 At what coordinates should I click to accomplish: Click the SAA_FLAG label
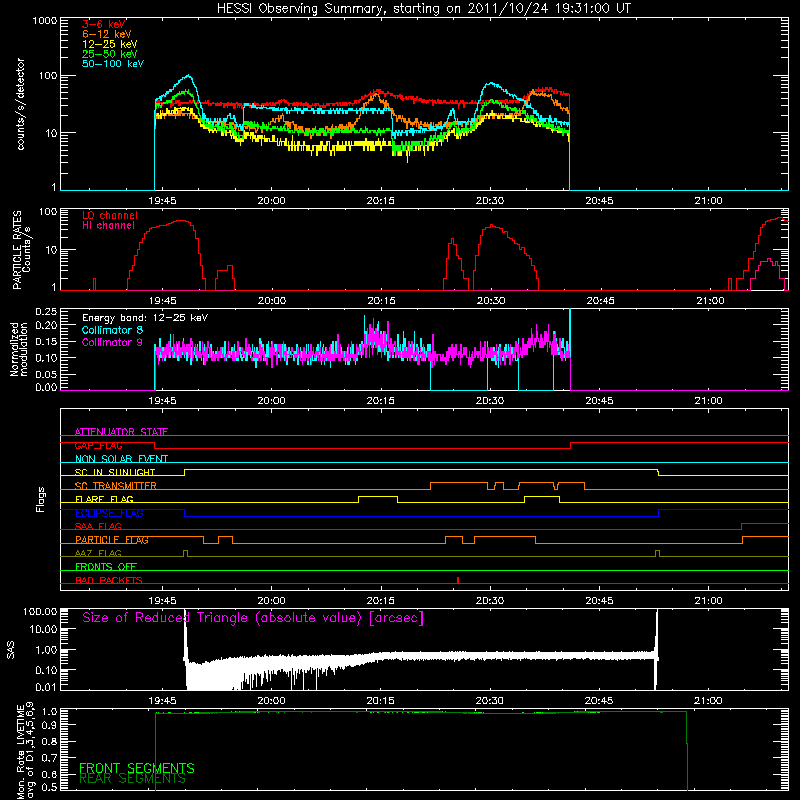98,526
